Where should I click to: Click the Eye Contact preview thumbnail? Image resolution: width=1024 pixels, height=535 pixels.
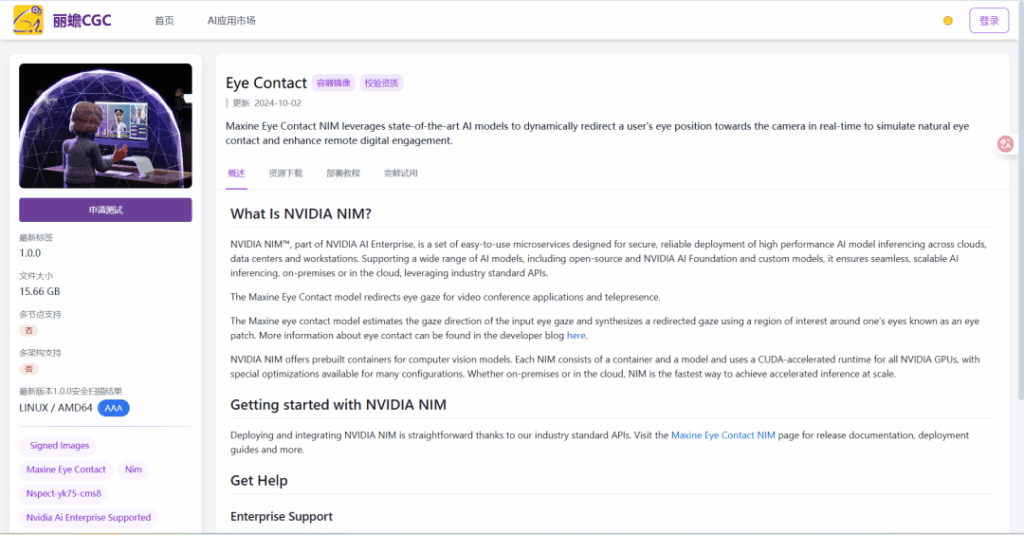coord(106,125)
